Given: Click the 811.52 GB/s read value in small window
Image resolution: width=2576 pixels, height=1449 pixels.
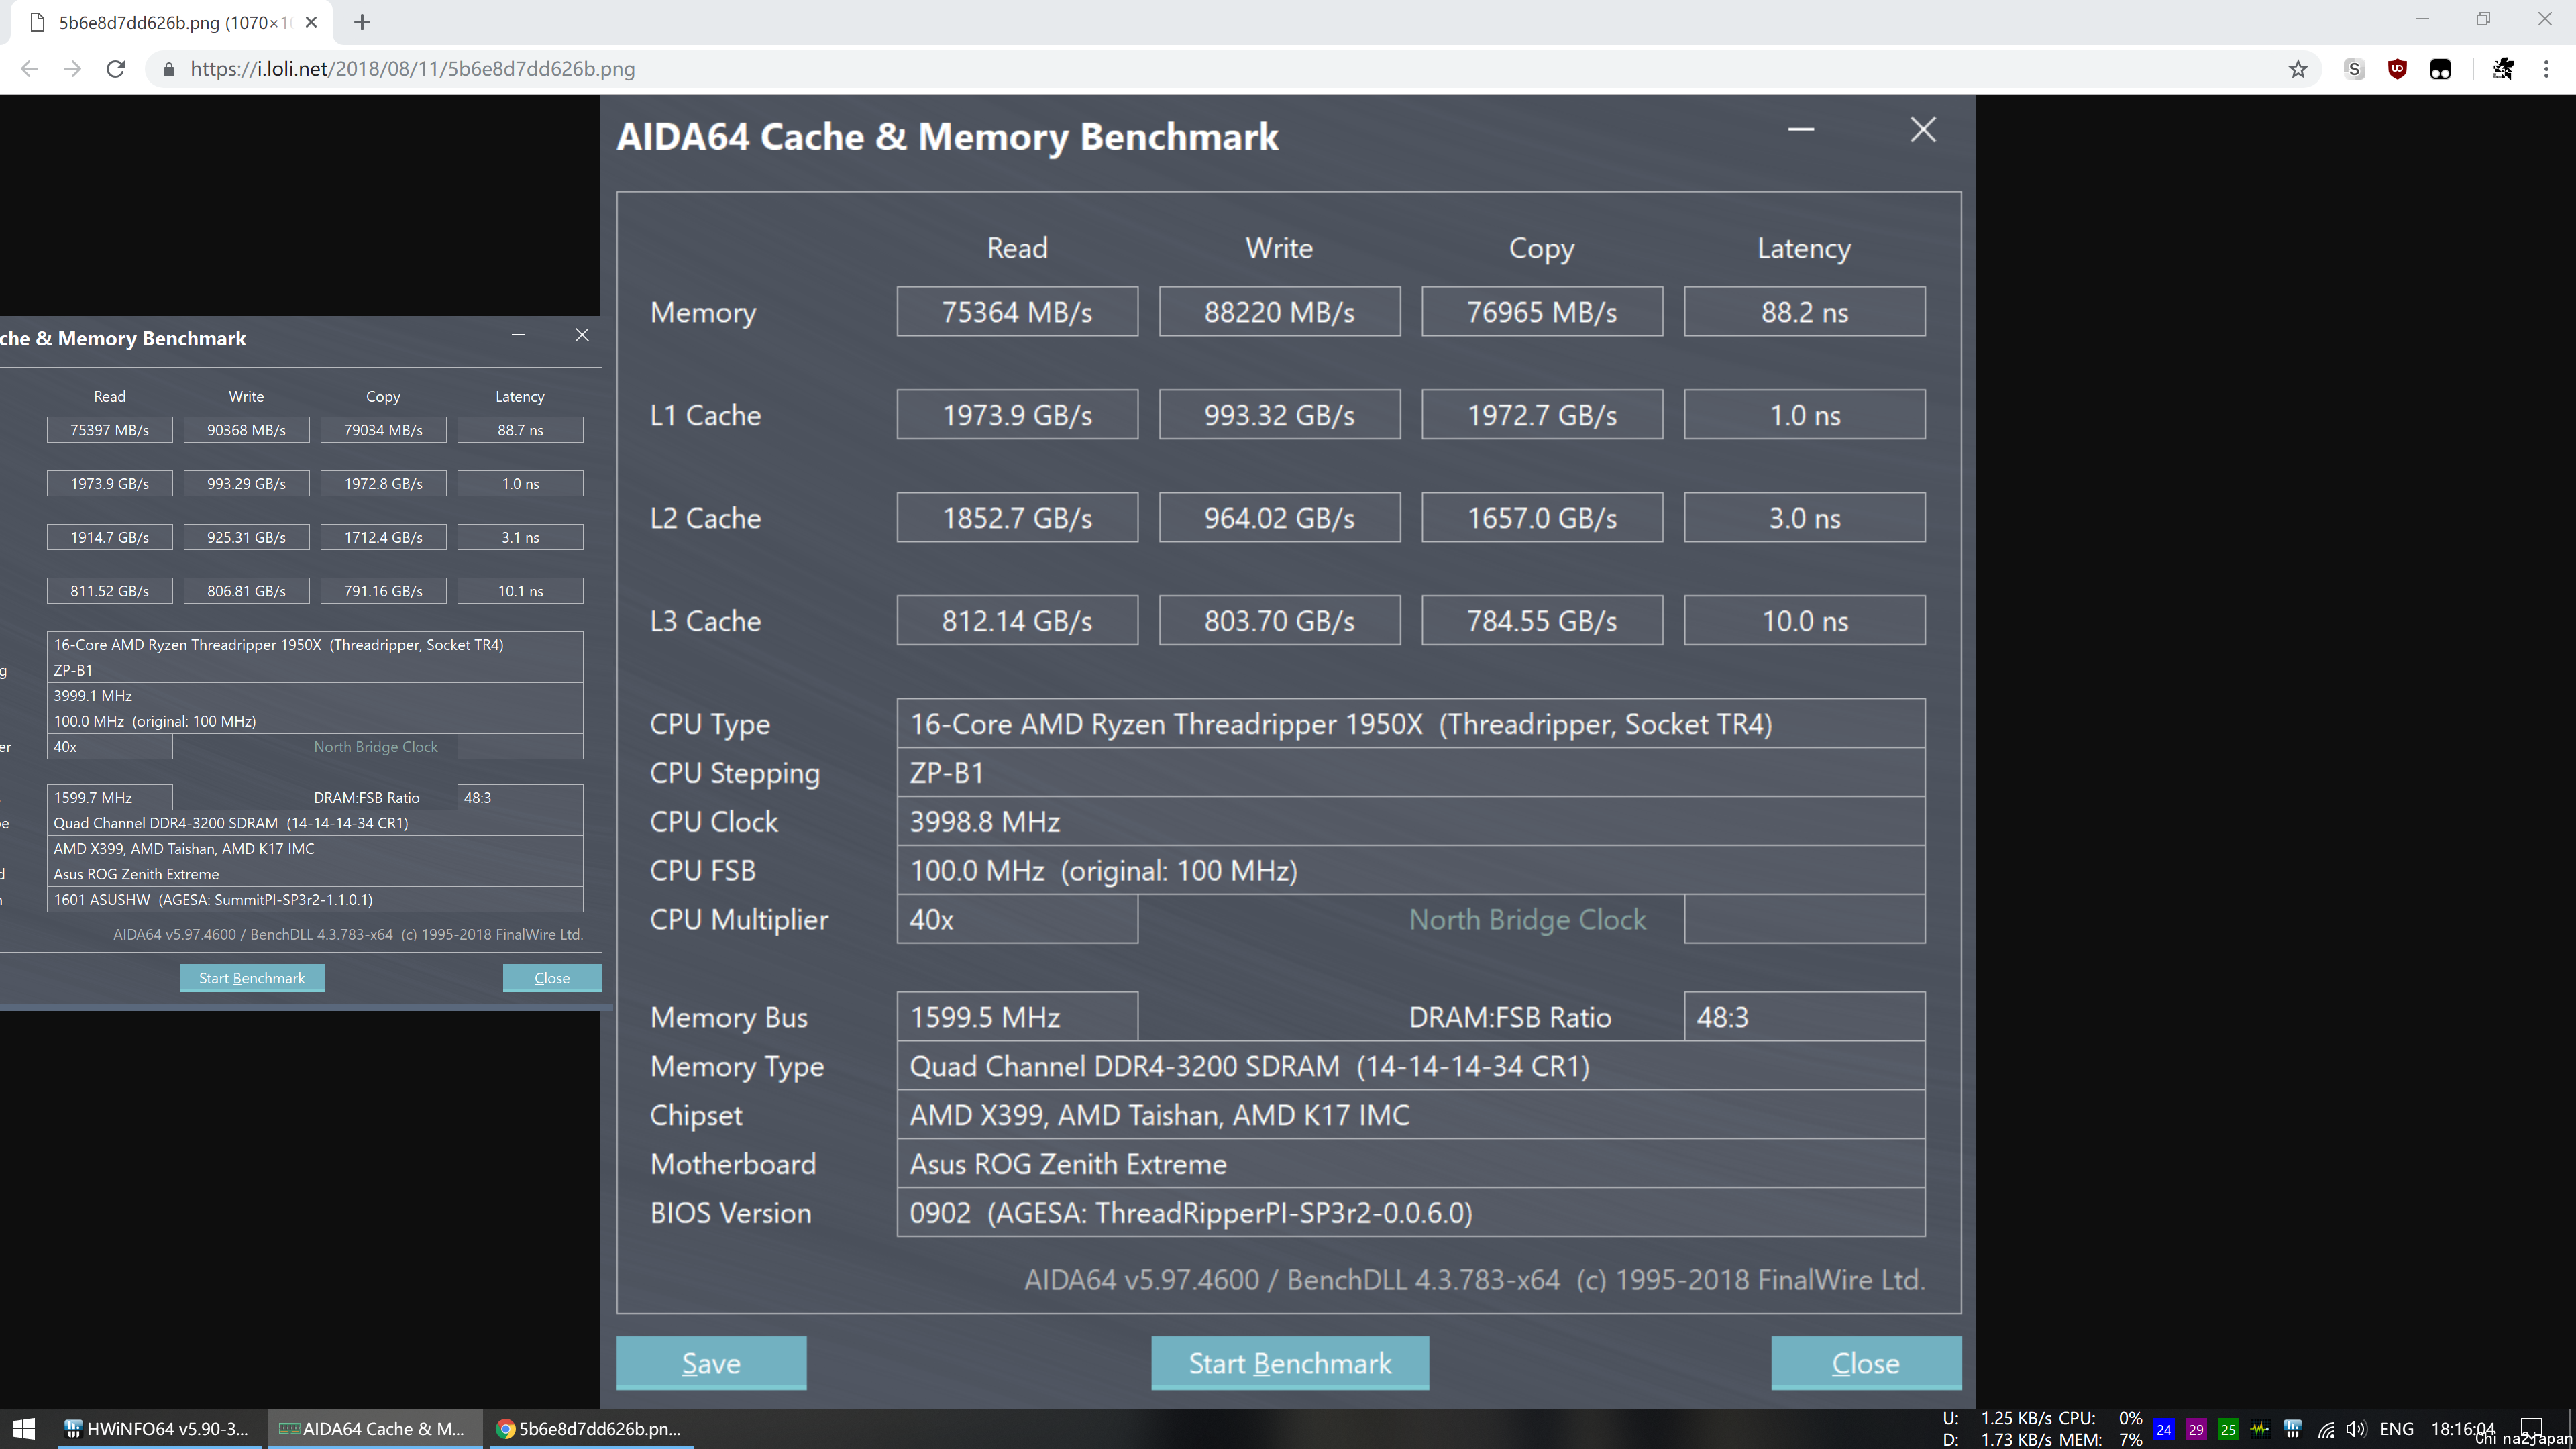Looking at the screenshot, I should point(110,591).
